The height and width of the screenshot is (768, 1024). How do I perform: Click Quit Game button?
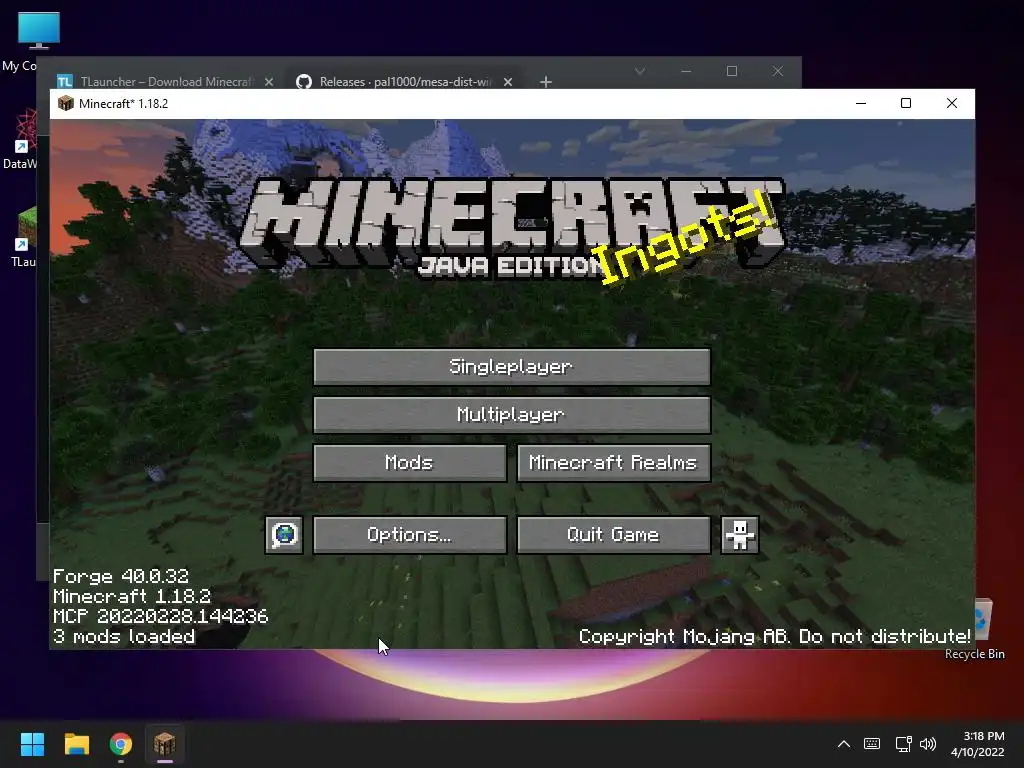click(x=613, y=535)
